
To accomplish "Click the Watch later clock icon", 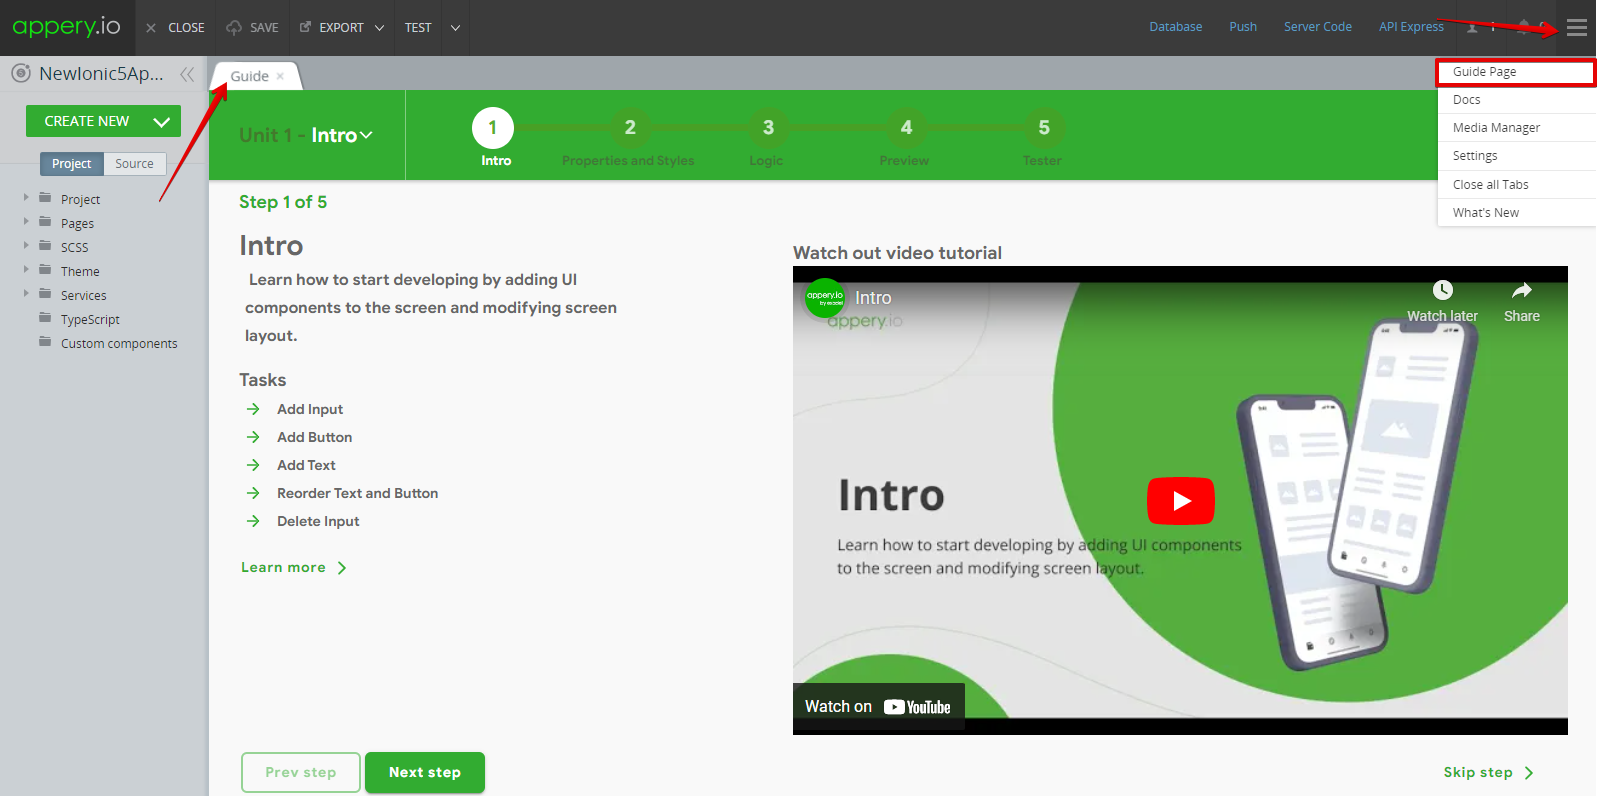I will point(1442,290).
